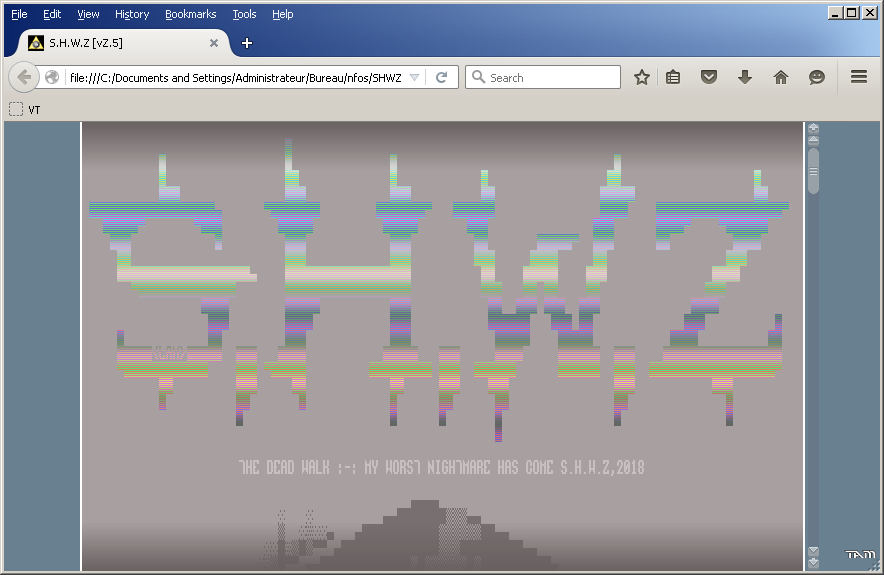Open the Pocket save icon
Screen dimensions: 884x575
click(x=709, y=77)
